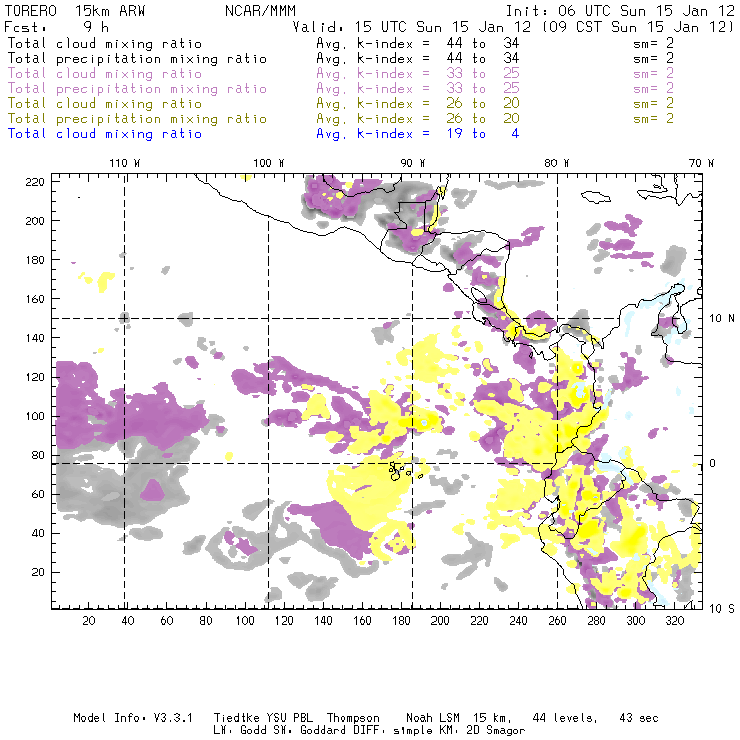Click the "300" label on the horizontal axis
740x740 pixels.
(x=636, y=621)
